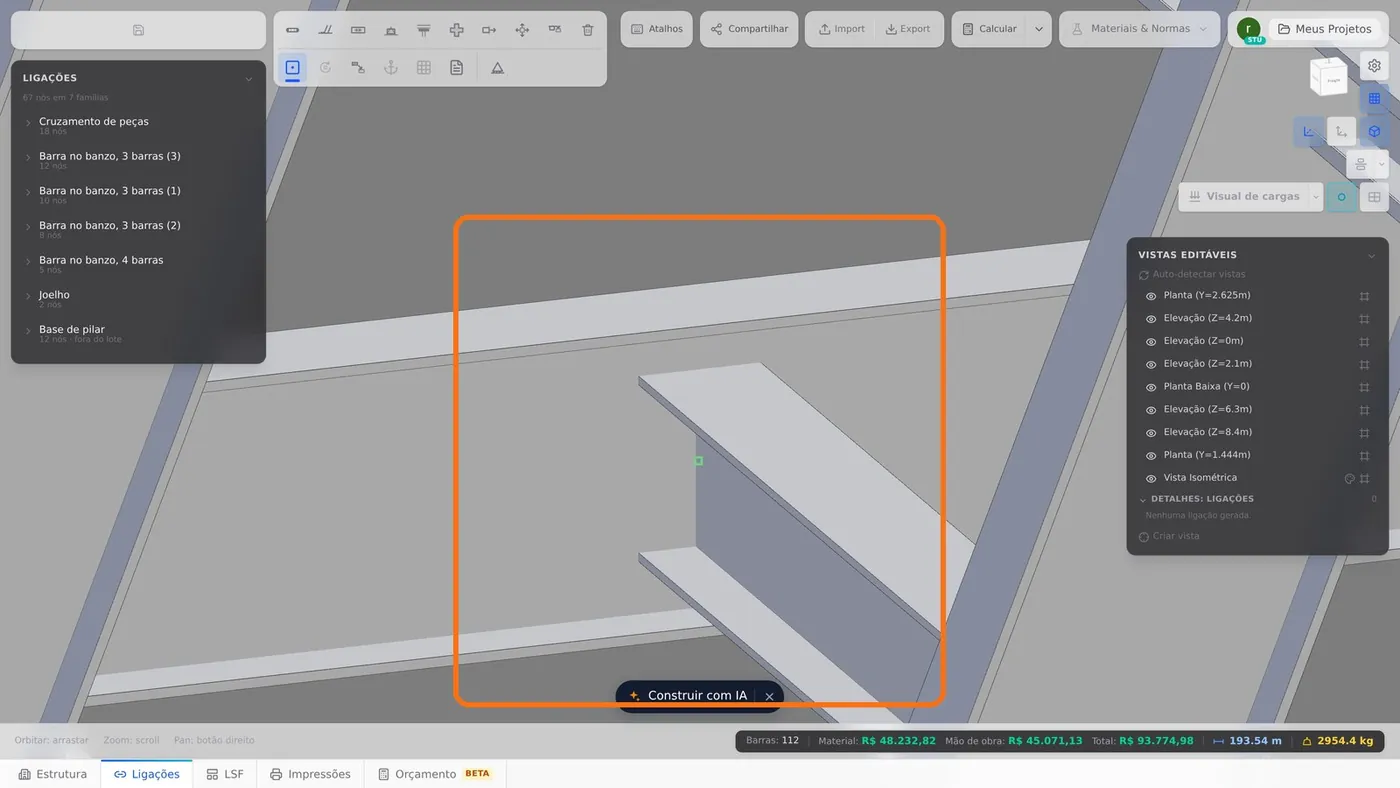
Task: Switch to the Estrutura tab
Action: coord(53,774)
